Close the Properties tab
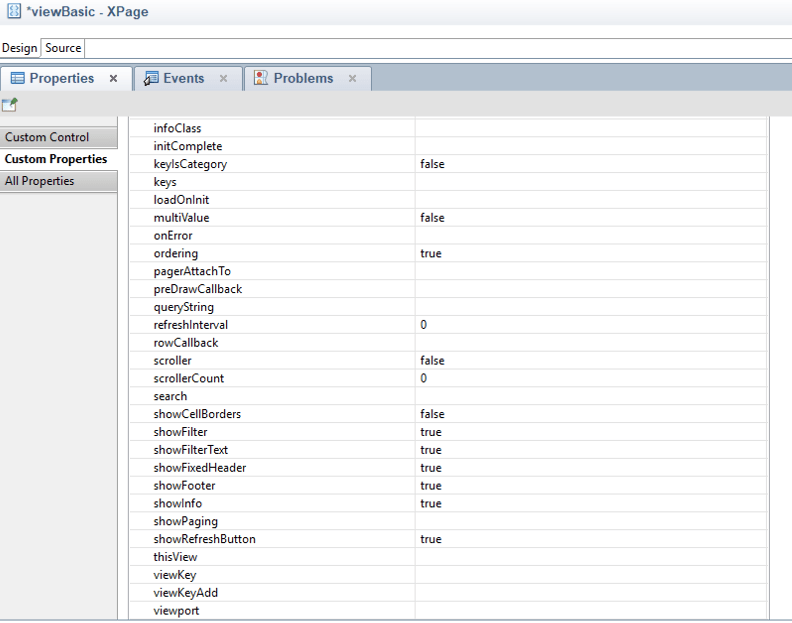792x623 pixels. click(x=113, y=79)
